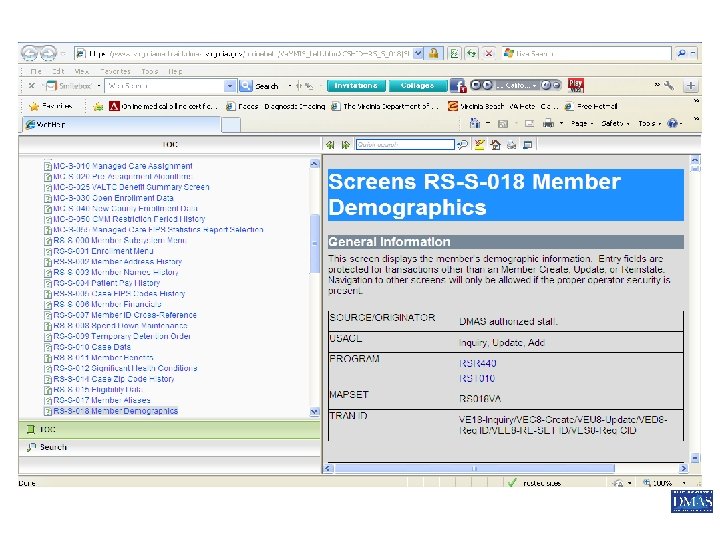Image resolution: width=720 pixels, height=540 pixels.
Task: Select RS-S-017 Member Aliases topic
Action: [101, 400]
